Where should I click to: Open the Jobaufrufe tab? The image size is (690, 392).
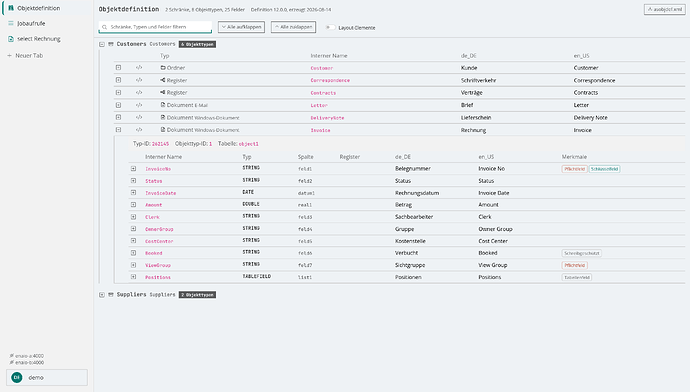tap(31, 23)
